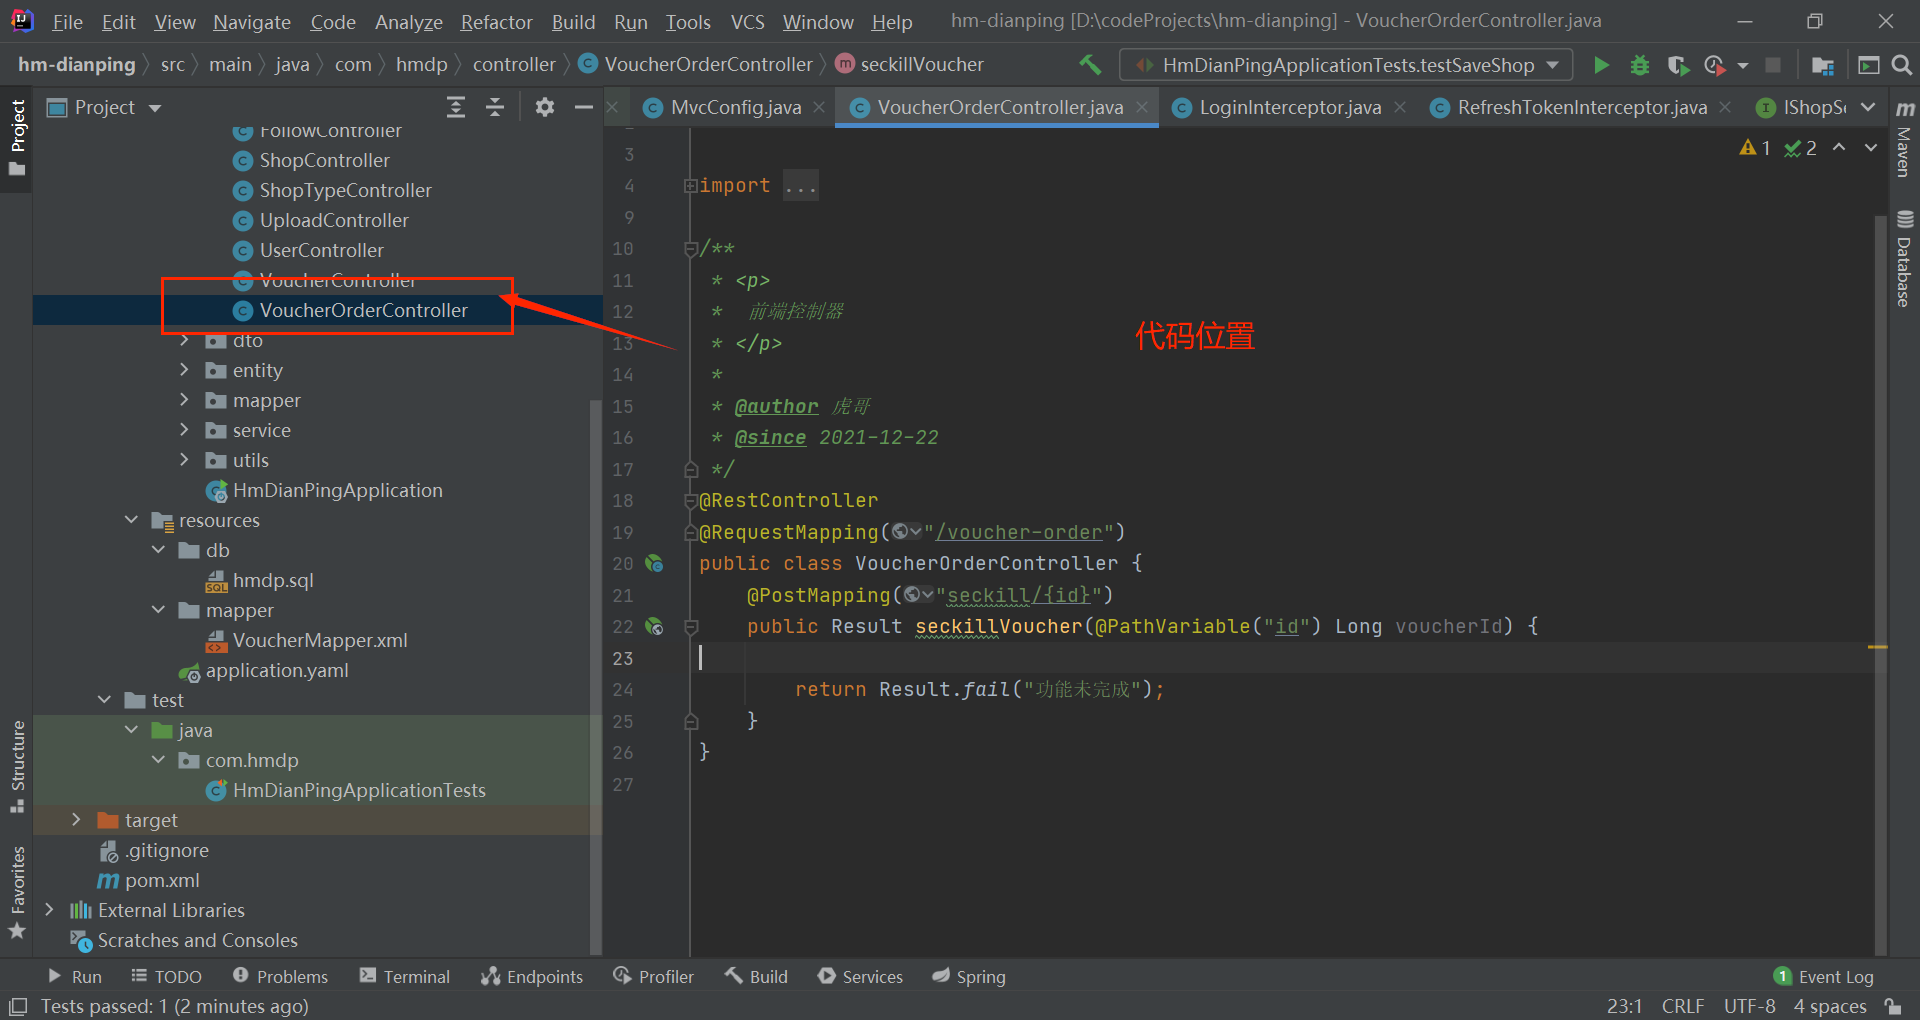Click the /voucher-order URL mapping link
Screen dimensions: 1921x1020
pyautogui.click(x=1018, y=533)
